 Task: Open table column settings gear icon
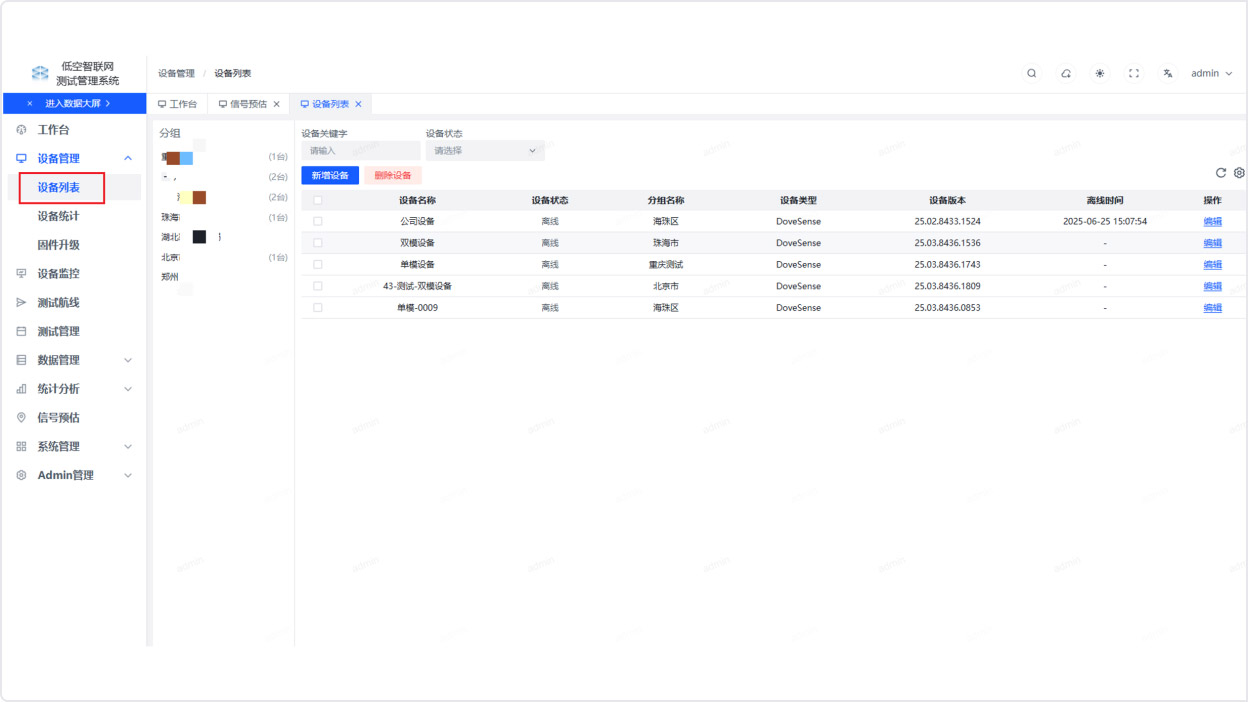click(x=1239, y=173)
